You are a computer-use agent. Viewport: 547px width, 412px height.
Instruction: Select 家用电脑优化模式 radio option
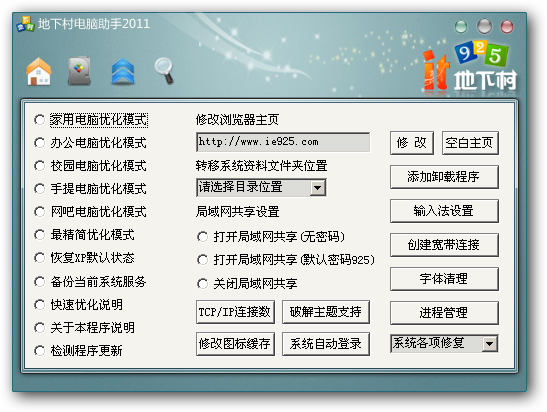(x=39, y=120)
